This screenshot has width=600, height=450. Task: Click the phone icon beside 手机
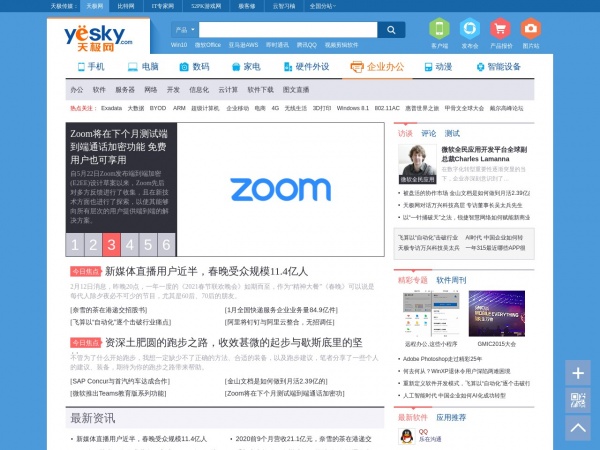click(x=81, y=67)
